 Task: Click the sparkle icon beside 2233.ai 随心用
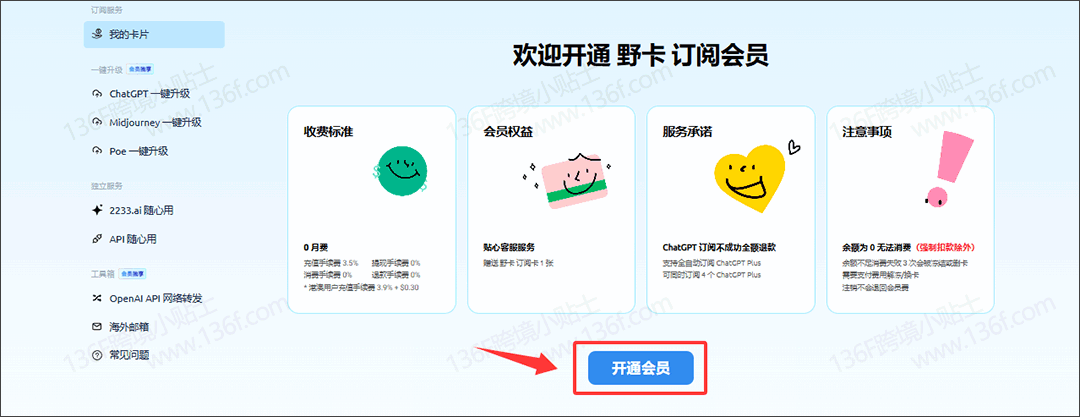tap(97, 210)
